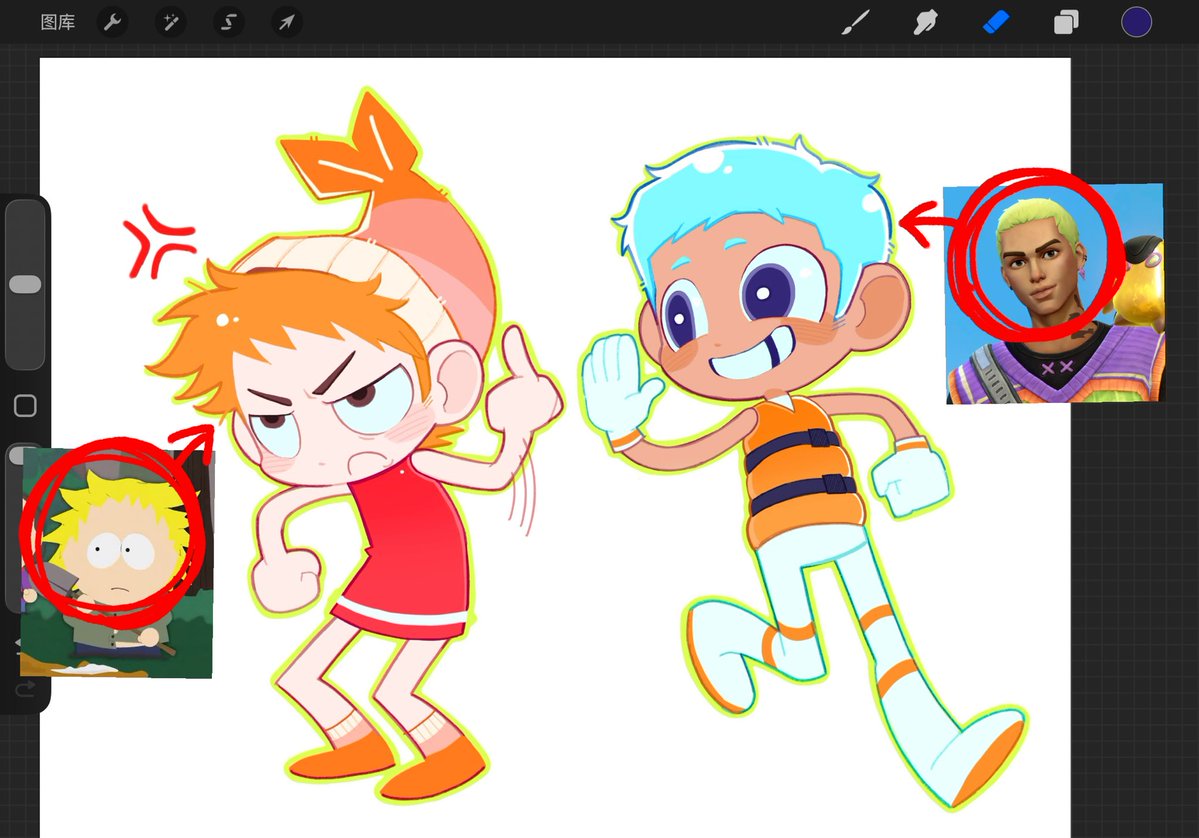
Task: Tap the redo arrow in sidebar
Action: point(25,690)
